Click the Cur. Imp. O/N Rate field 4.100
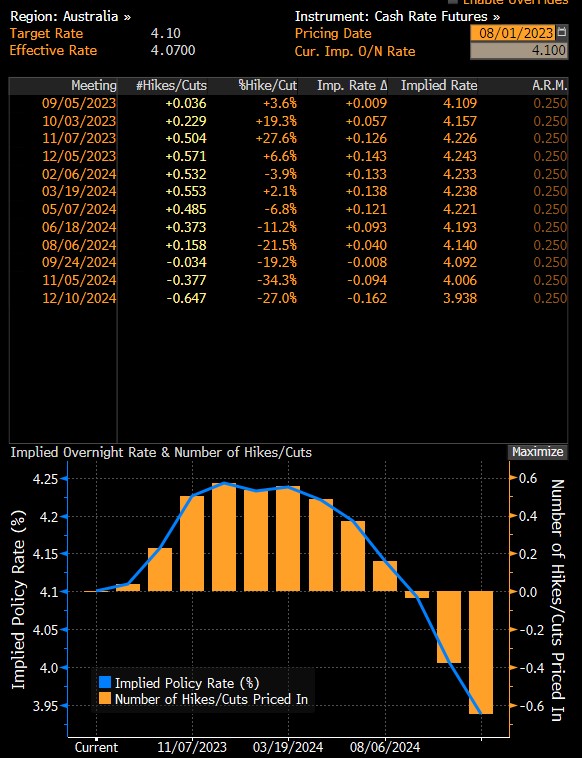The image size is (582, 758). (x=518, y=50)
